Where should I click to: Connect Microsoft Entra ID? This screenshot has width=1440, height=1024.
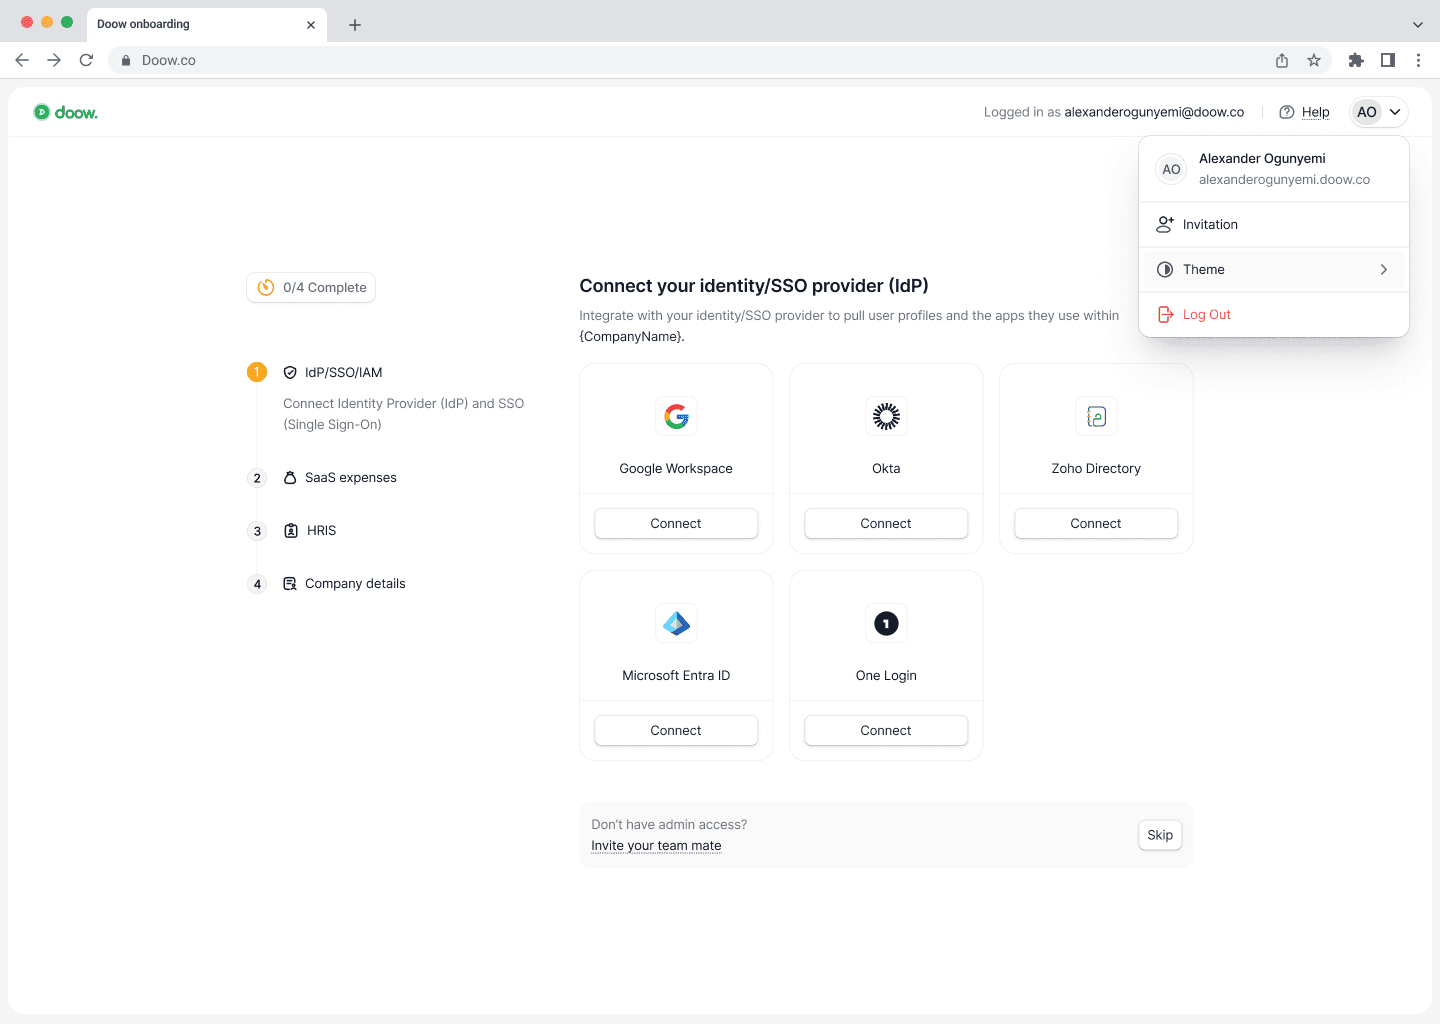pos(676,730)
